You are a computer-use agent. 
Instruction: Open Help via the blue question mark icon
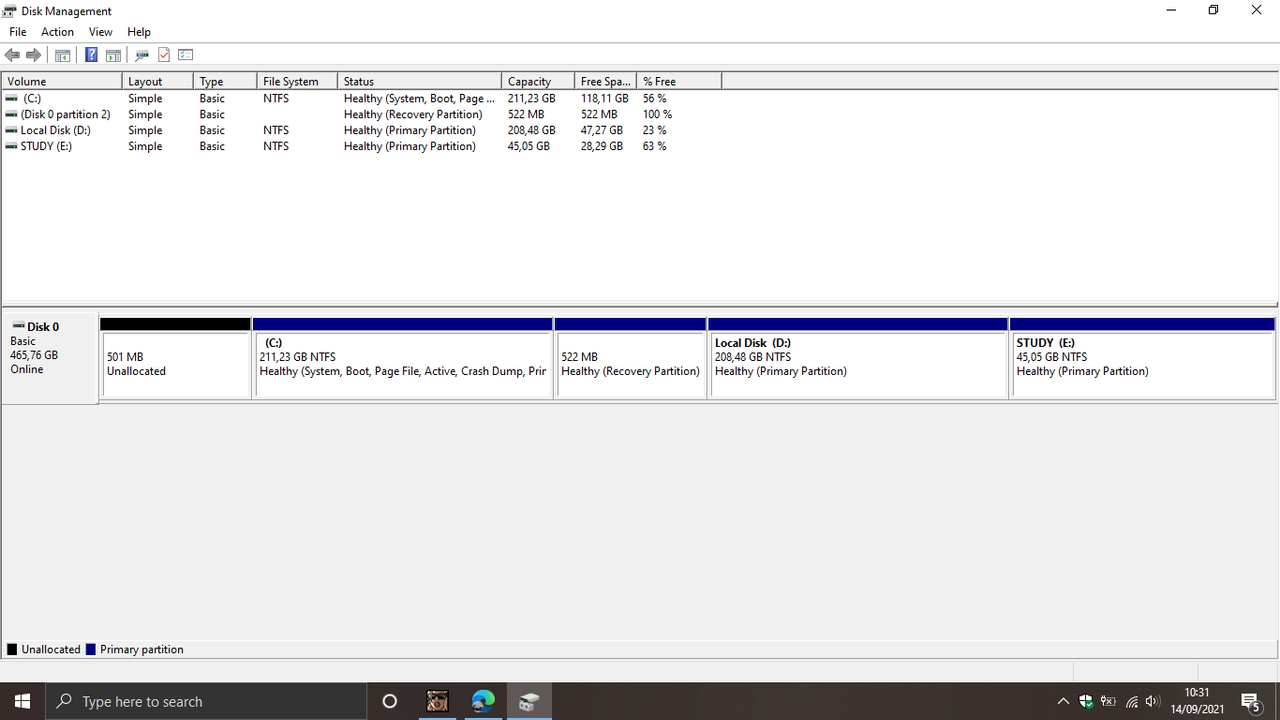[91, 55]
